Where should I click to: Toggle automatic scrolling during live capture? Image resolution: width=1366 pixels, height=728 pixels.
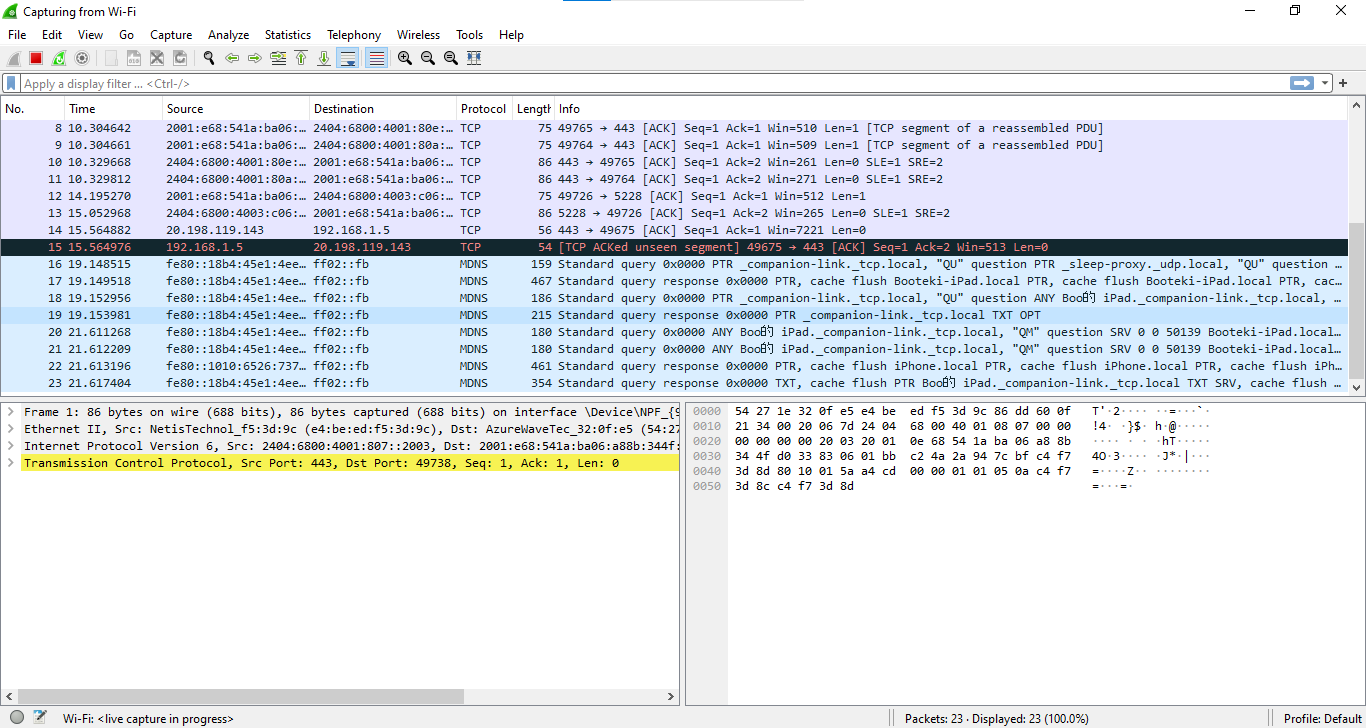coord(347,57)
